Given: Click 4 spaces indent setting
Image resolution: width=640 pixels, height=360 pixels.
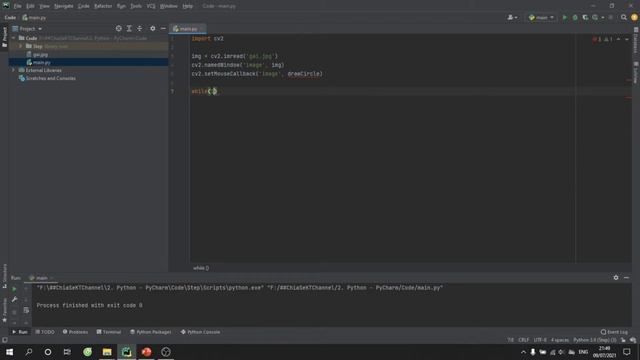Looking at the screenshot, I should pyautogui.click(x=560, y=340).
